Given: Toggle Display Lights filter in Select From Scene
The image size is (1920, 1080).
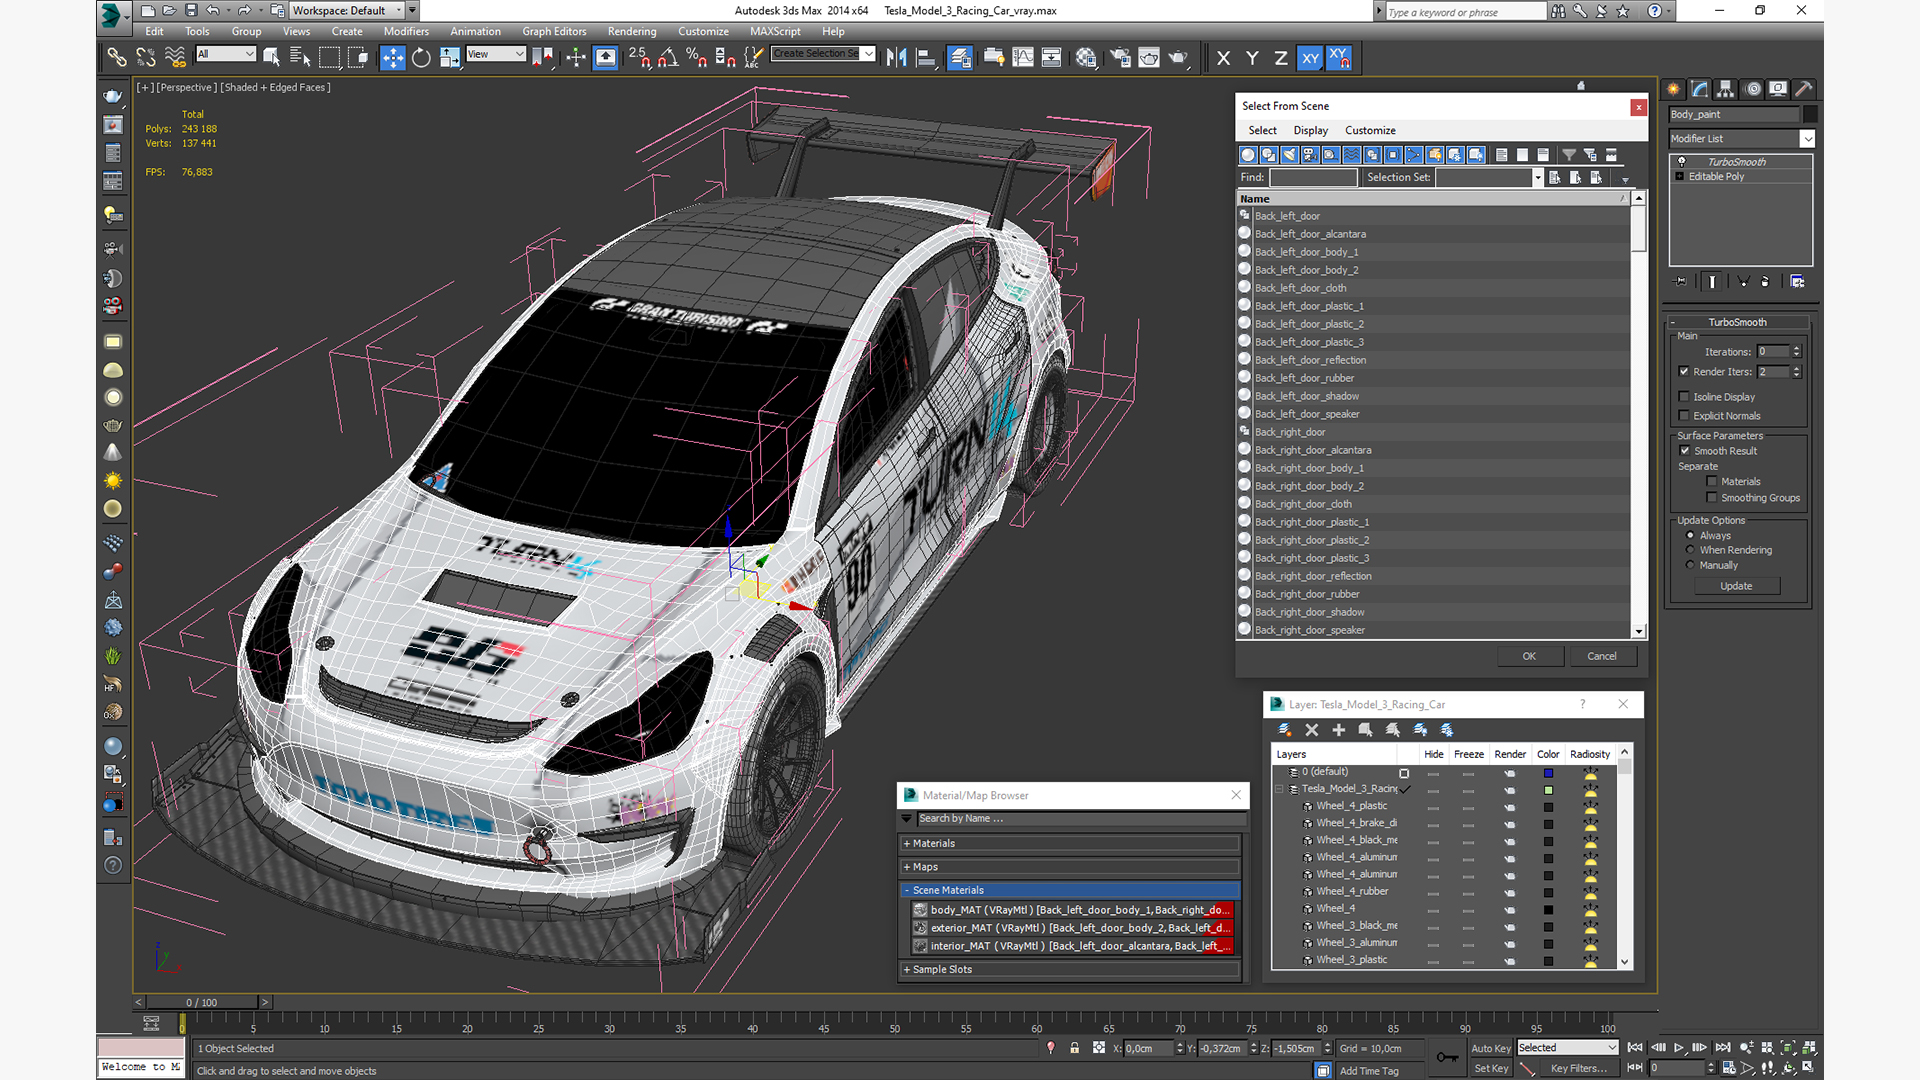Looking at the screenshot, I should pos(1289,155).
